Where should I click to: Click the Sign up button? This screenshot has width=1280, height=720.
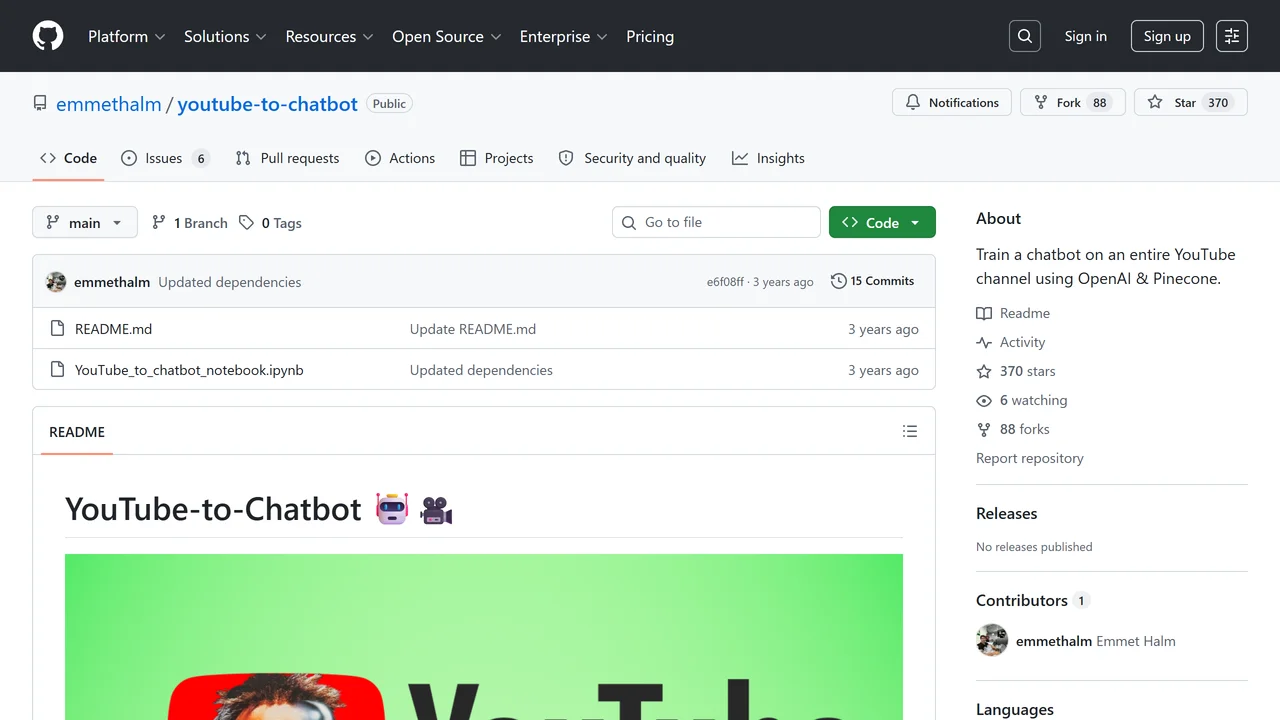(x=1167, y=36)
